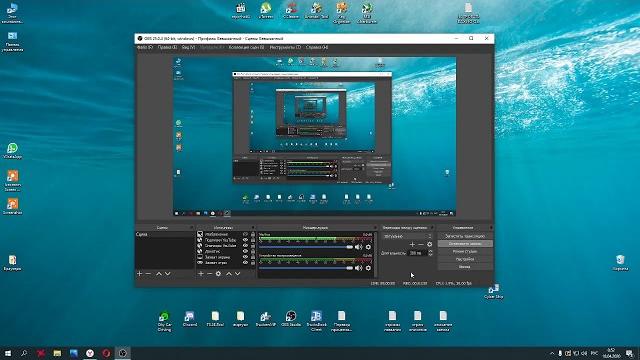Open the Settings button in Controls
This screenshot has width=640, height=360.
(x=465, y=259)
